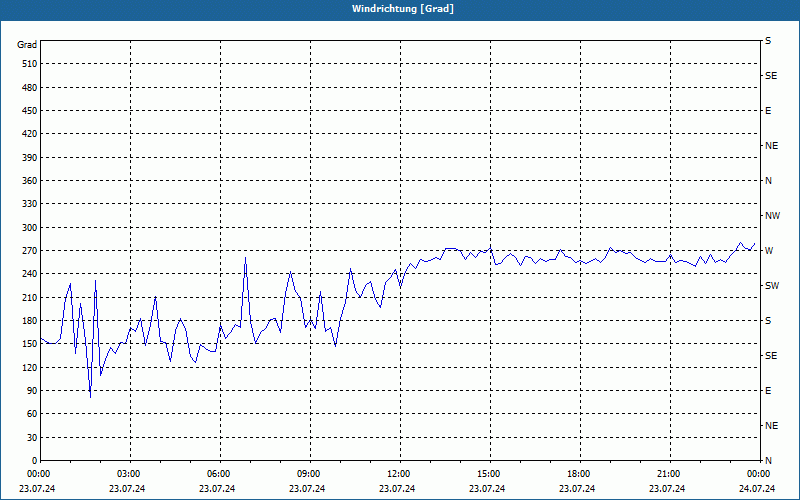Select the W compass label on the right axis
Viewport: 800px width, 500px height.
[769, 251]
